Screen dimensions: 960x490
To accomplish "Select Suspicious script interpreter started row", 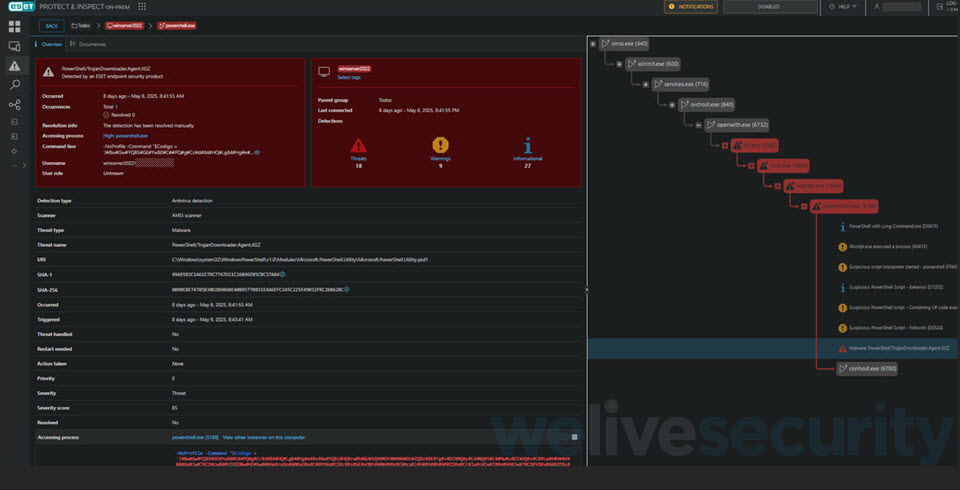I will click(x=897, y=267).
